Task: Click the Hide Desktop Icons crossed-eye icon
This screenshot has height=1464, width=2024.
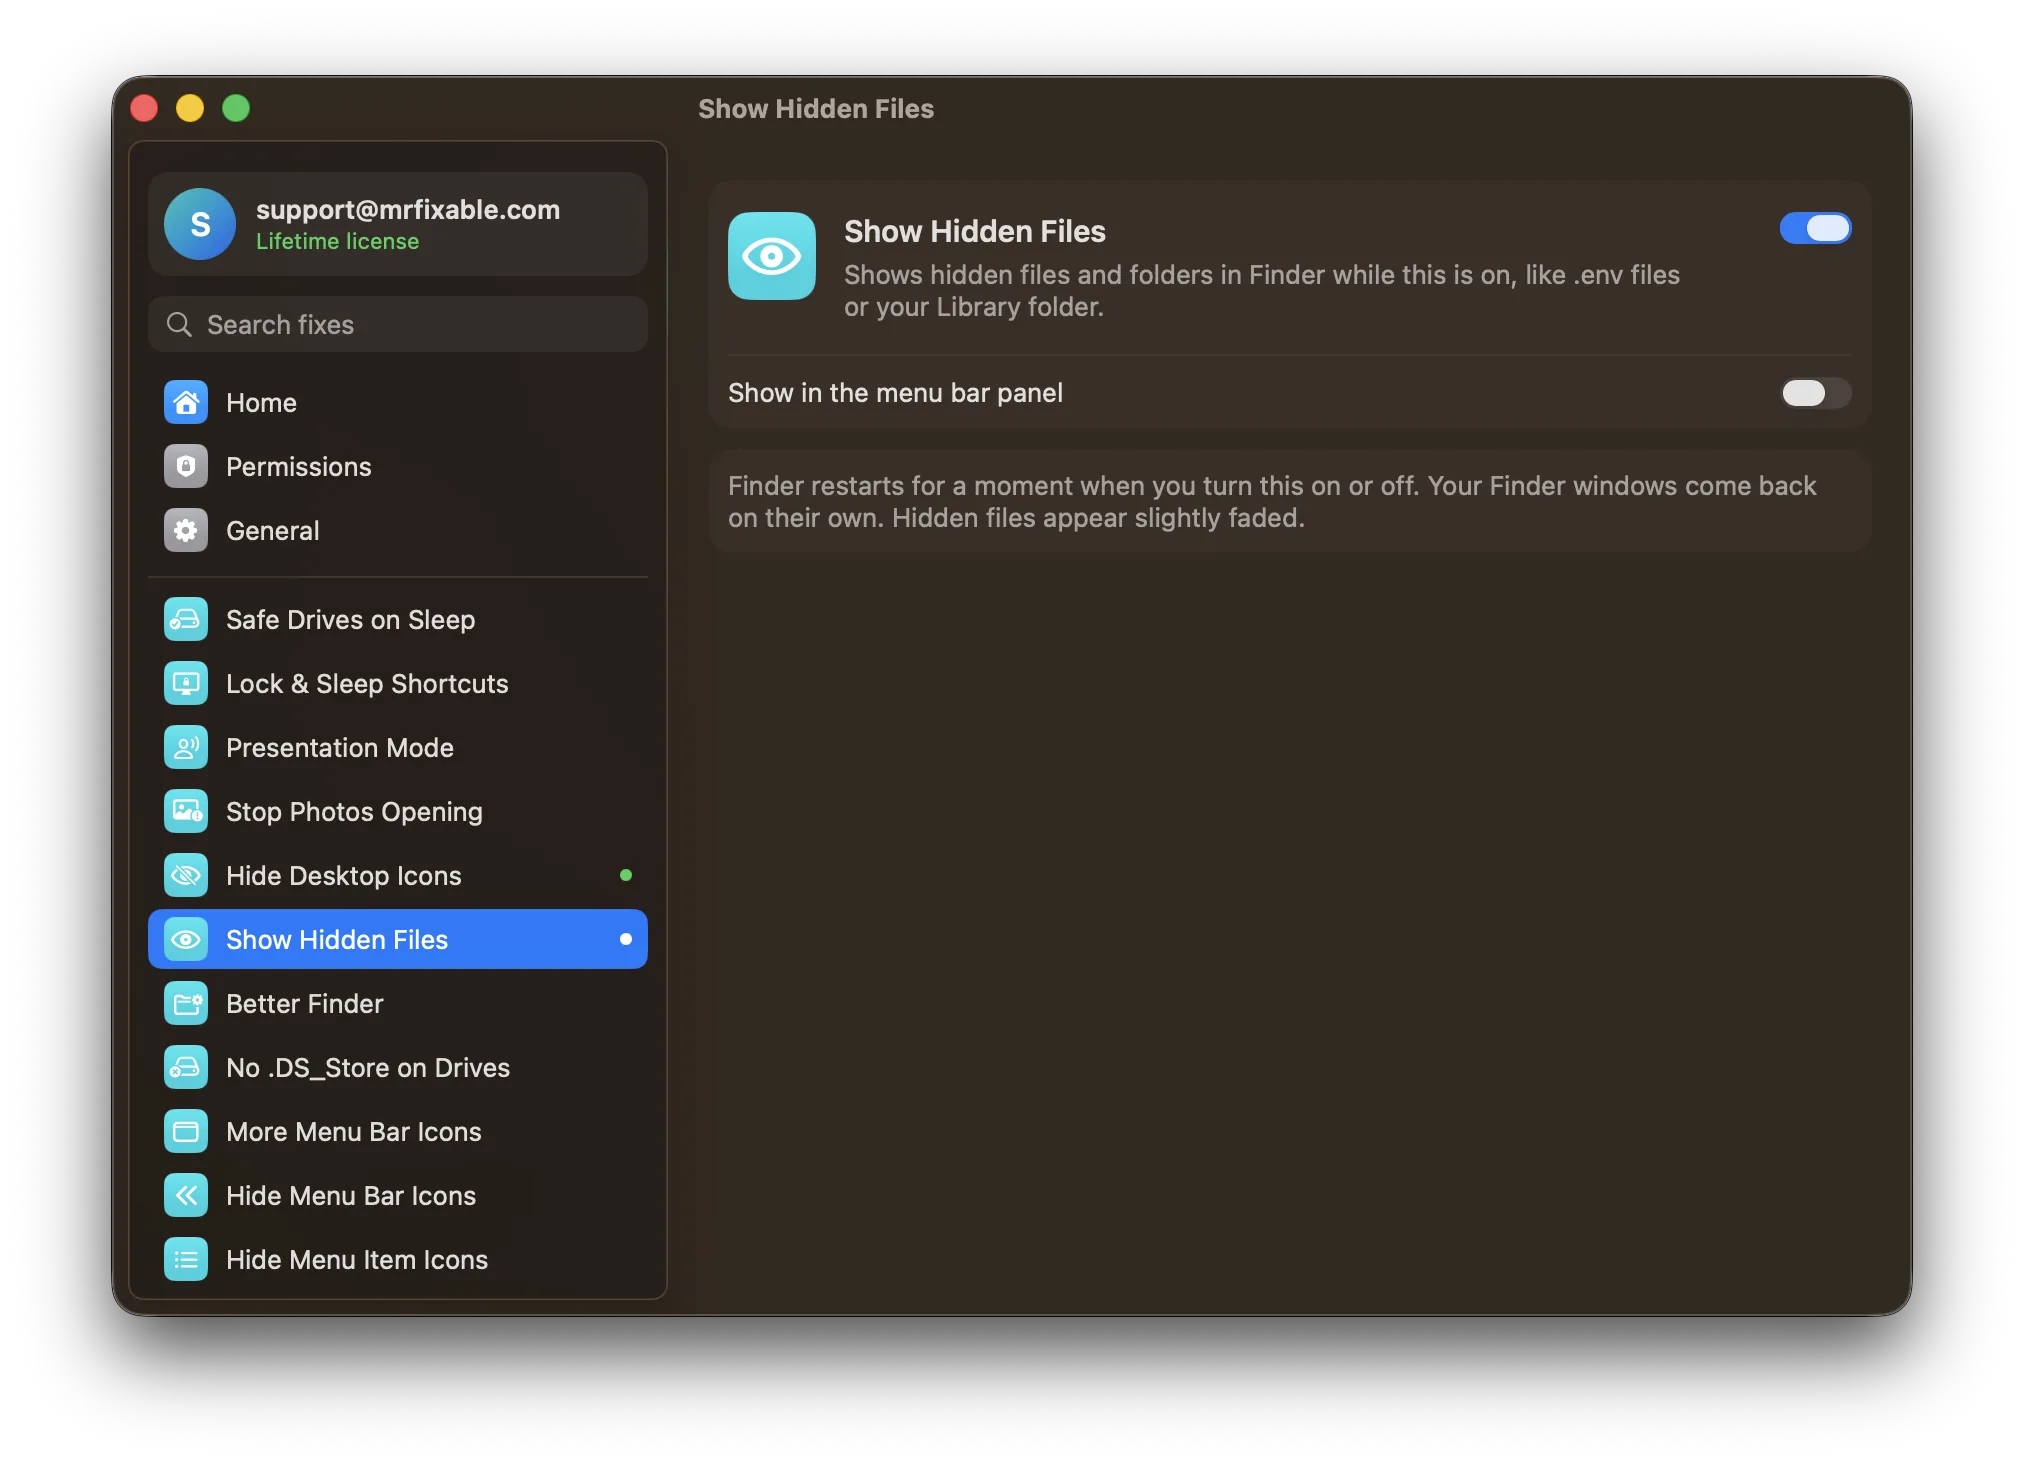Action: coord(186,876)
